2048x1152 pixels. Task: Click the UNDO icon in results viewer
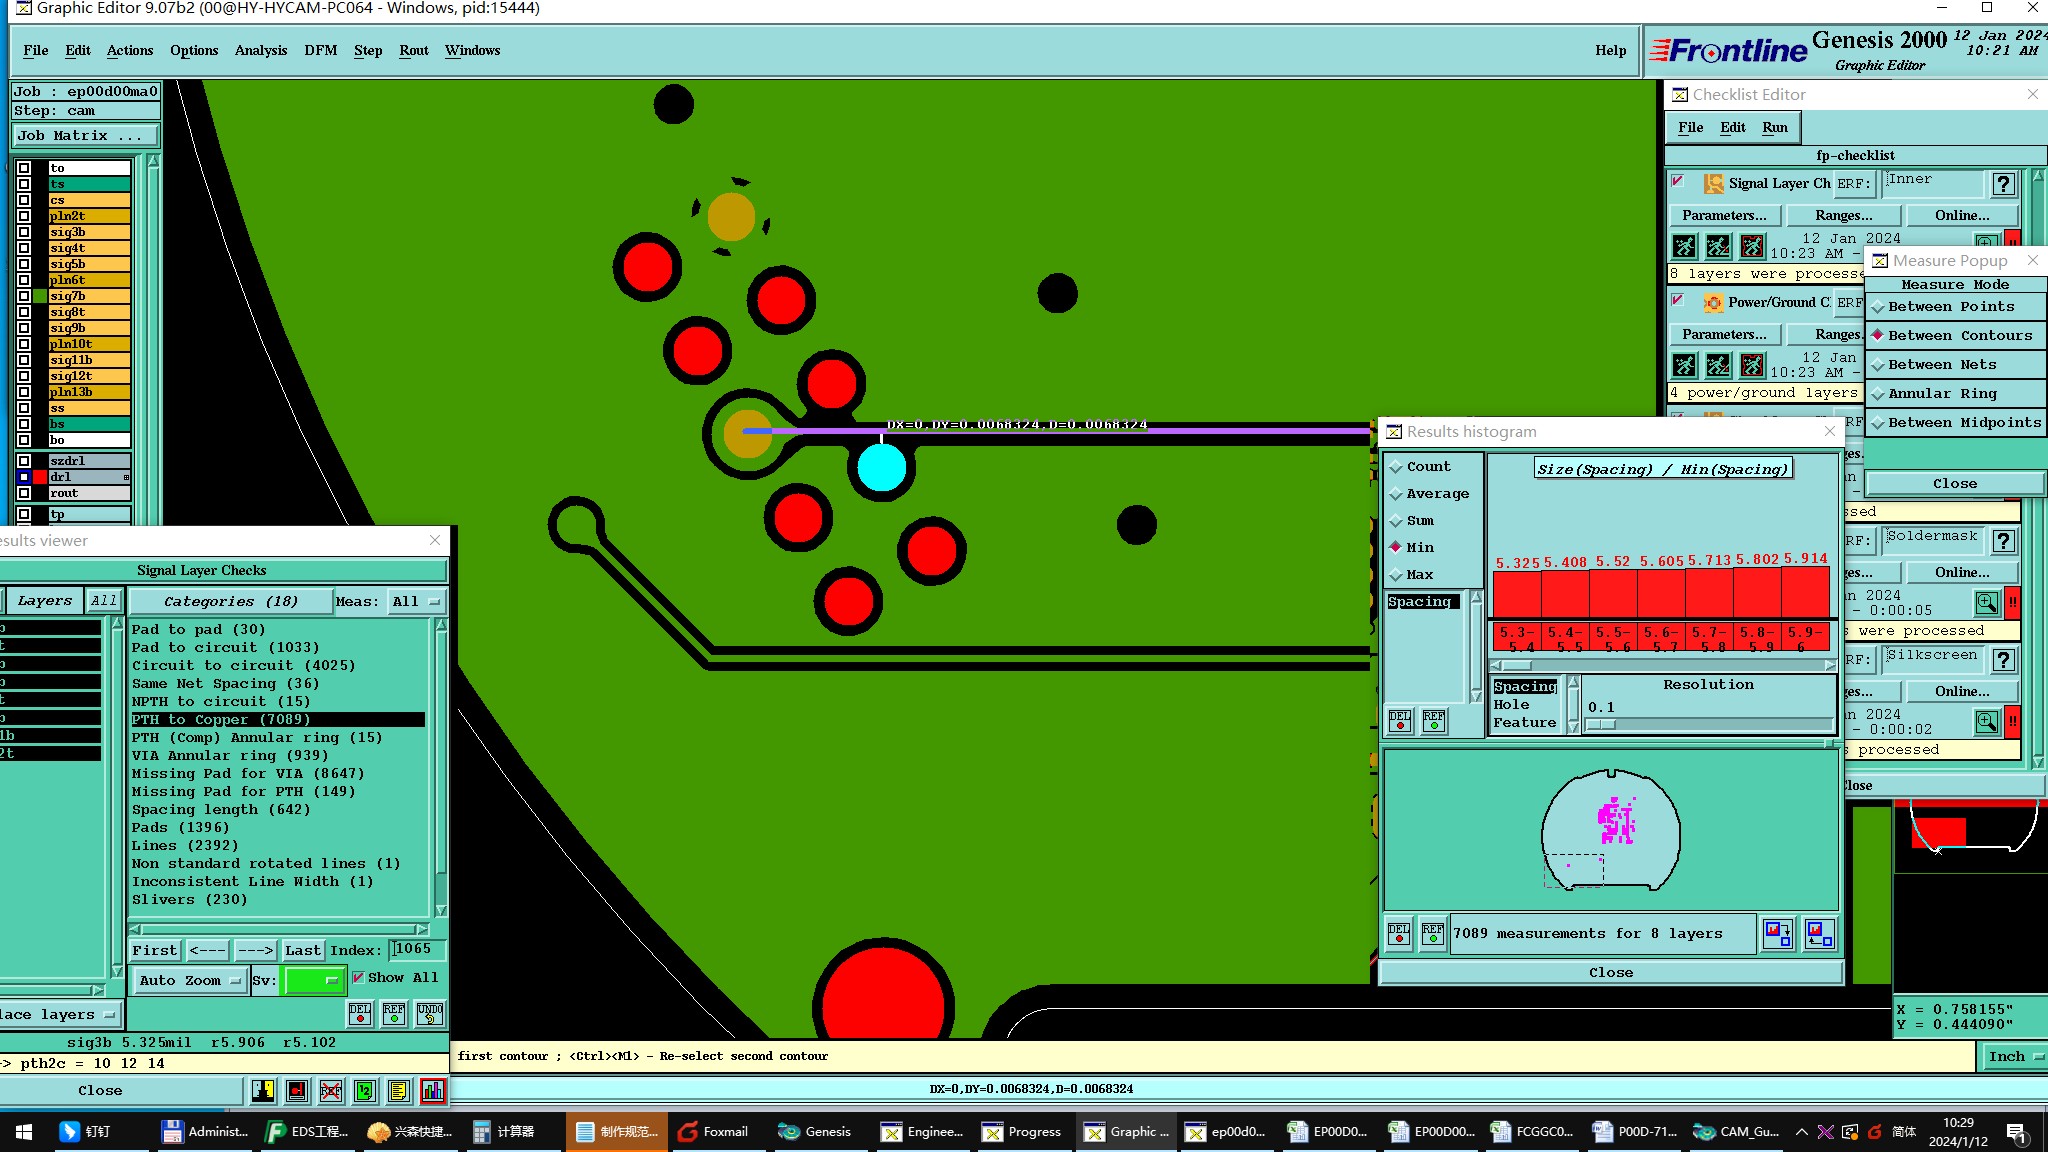coord(430,1013)
